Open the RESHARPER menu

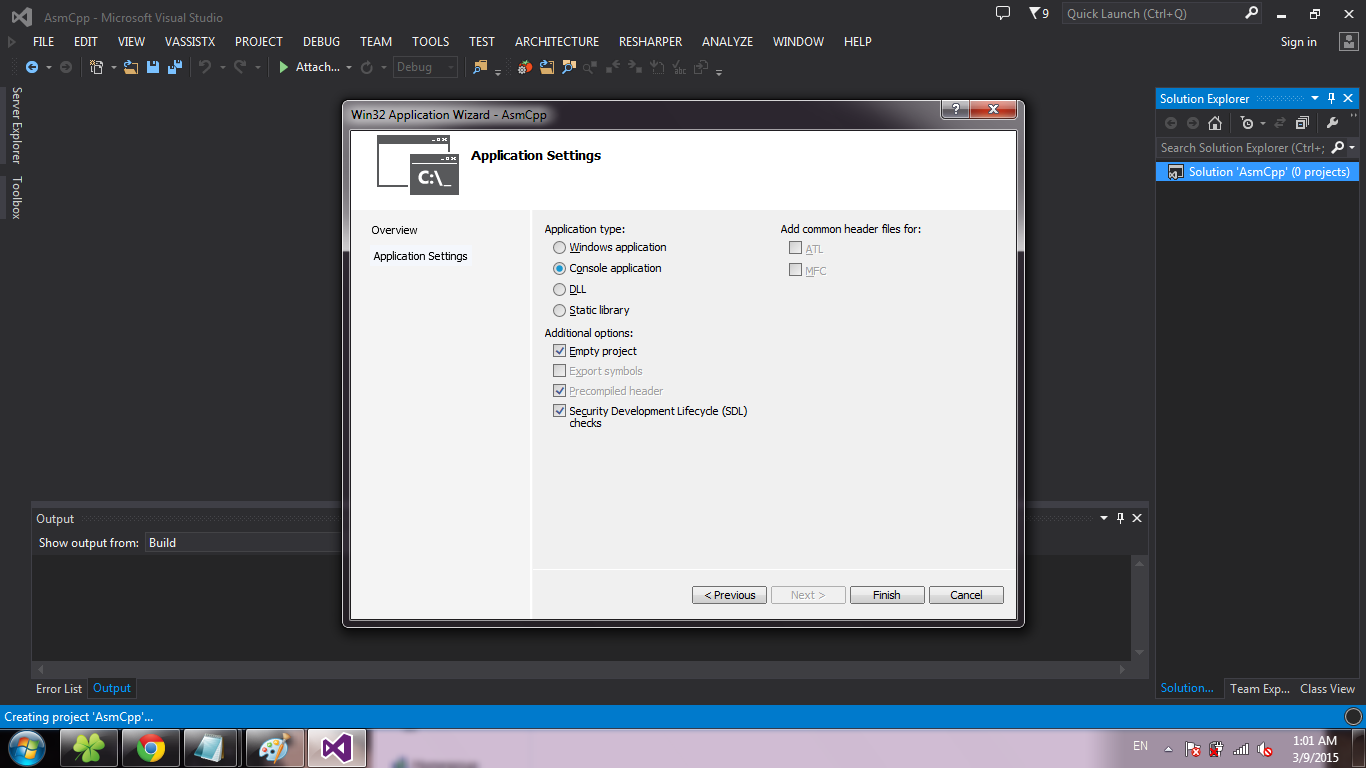click(650, 41)
